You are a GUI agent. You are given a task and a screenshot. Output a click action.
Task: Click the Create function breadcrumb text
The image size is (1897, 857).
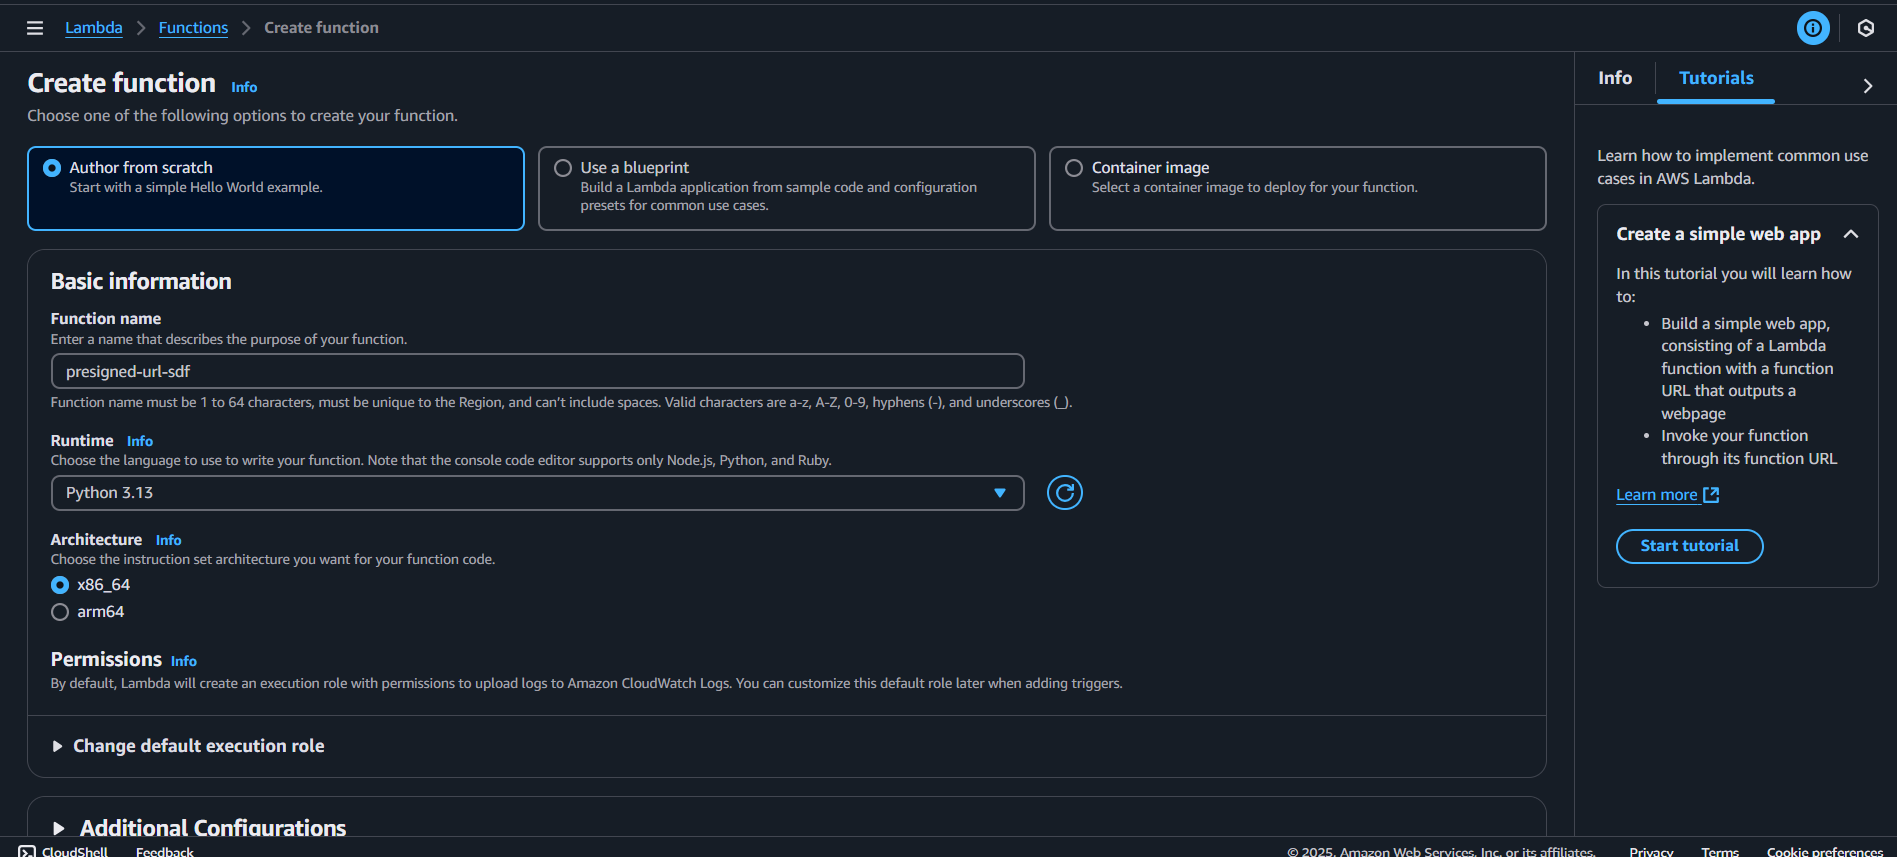(321, 28)
